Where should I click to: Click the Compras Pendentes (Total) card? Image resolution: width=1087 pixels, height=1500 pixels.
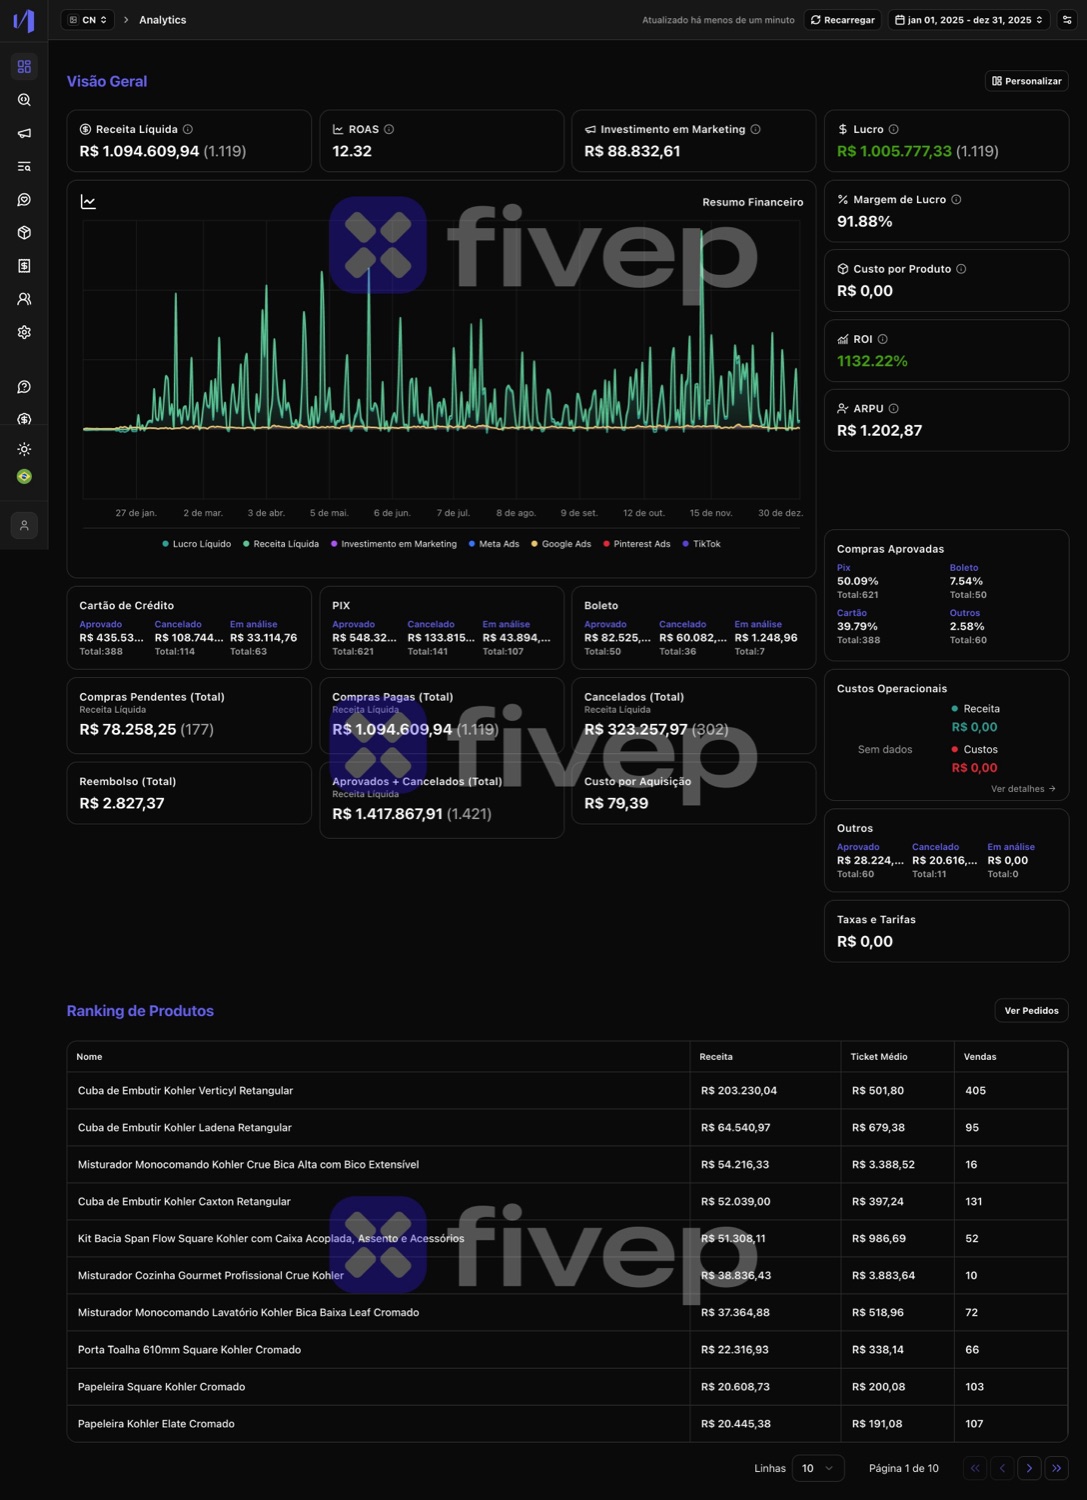tap(189, 716)
